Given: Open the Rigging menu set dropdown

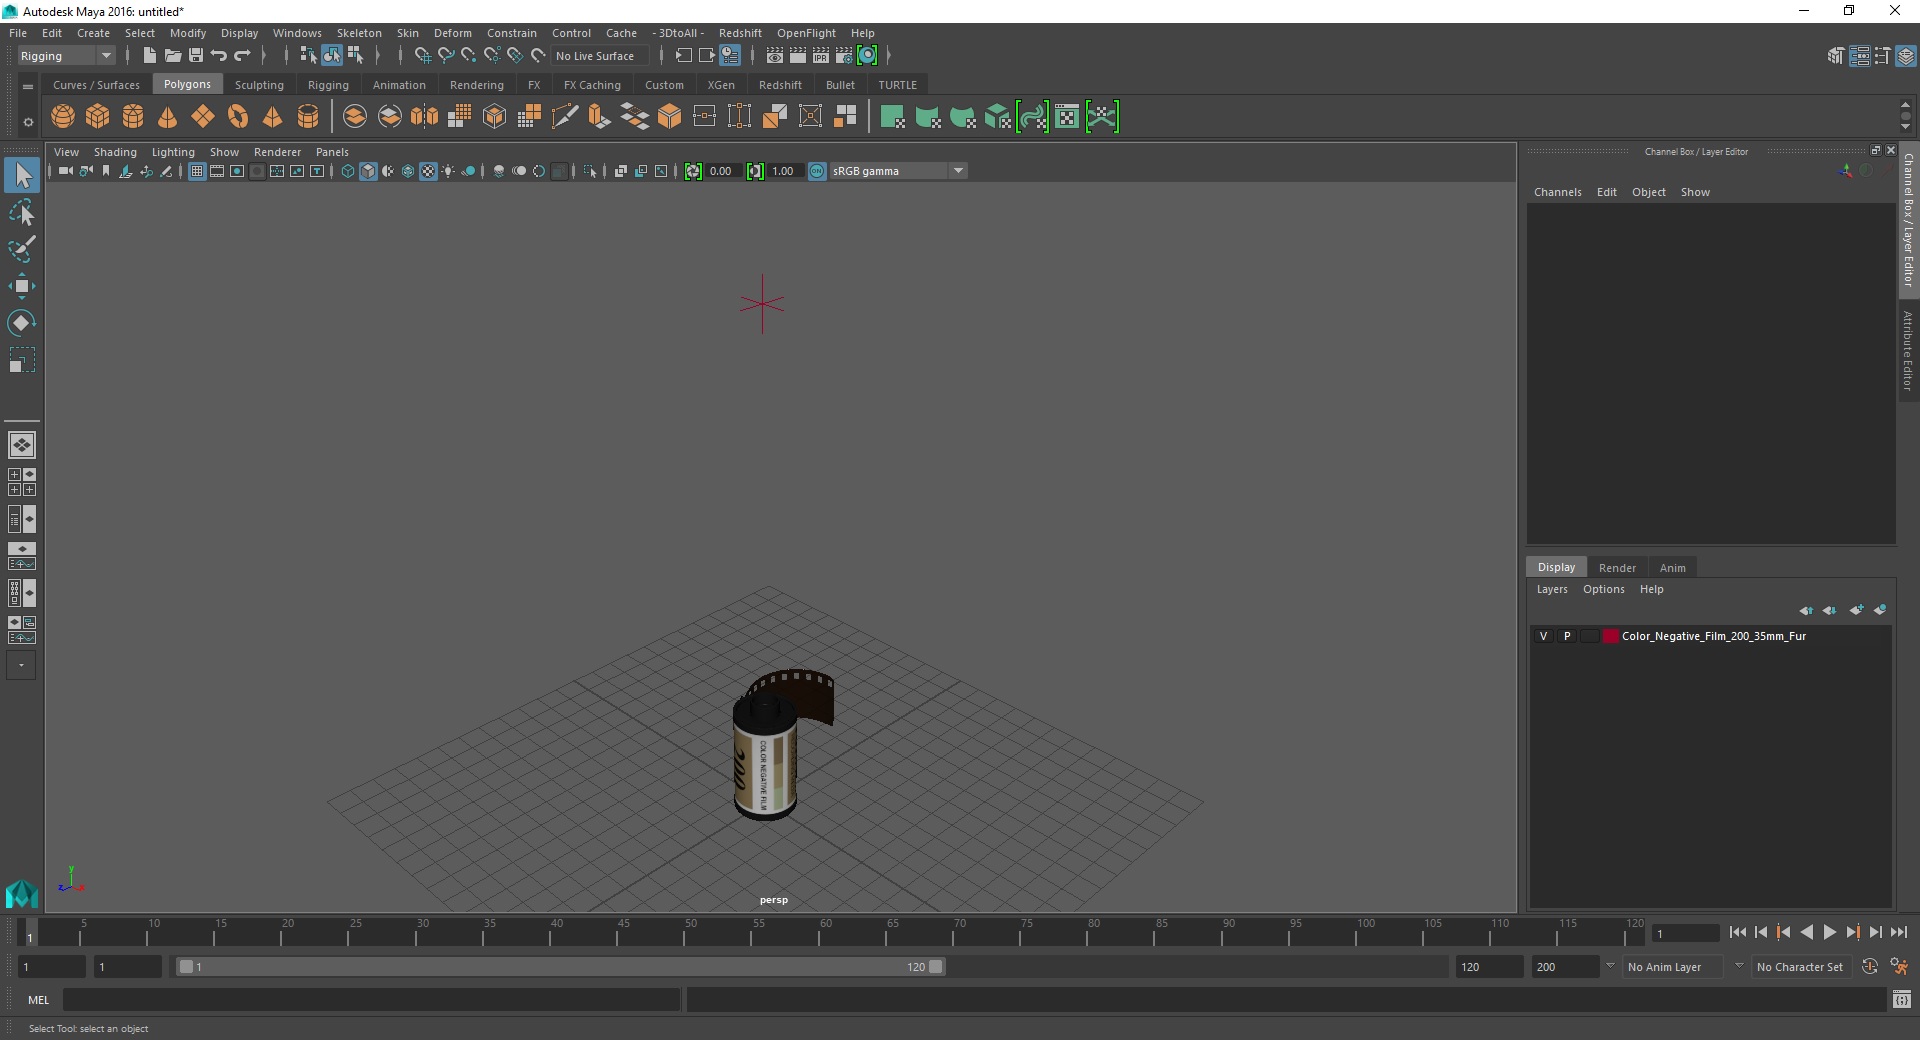Looking at the screenshot, I should 66,56.
